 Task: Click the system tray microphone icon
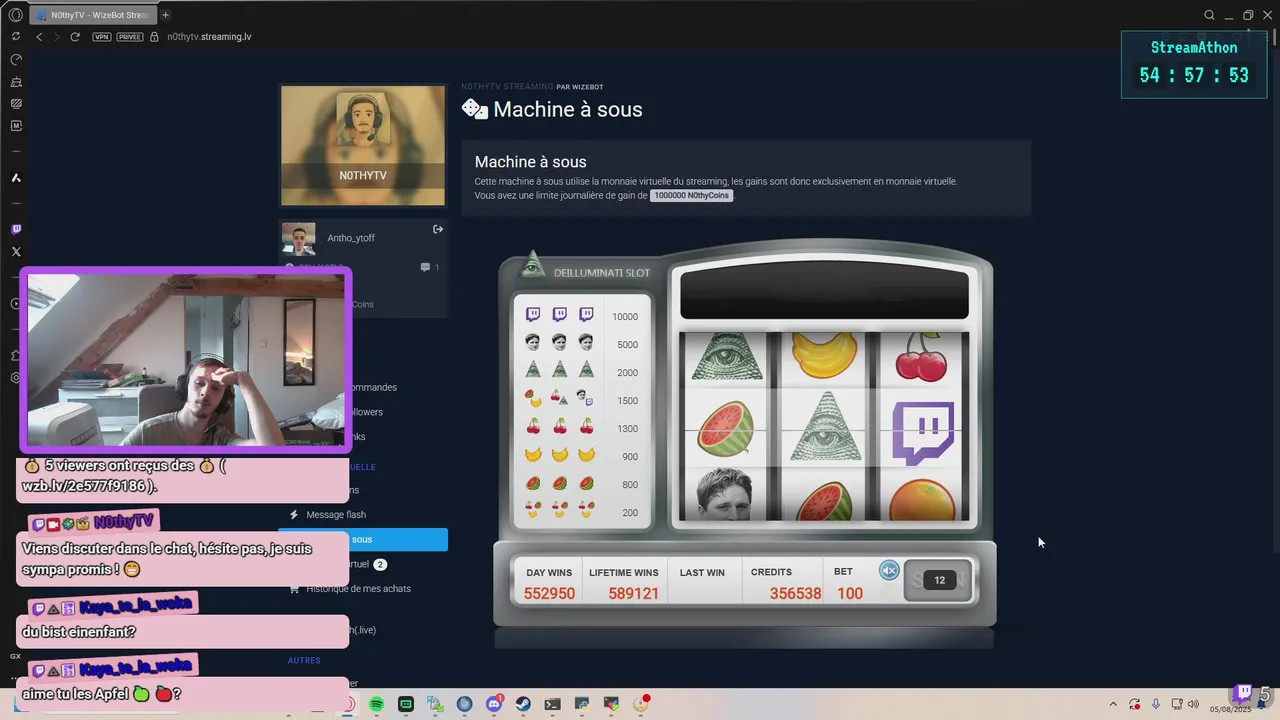1156,705
